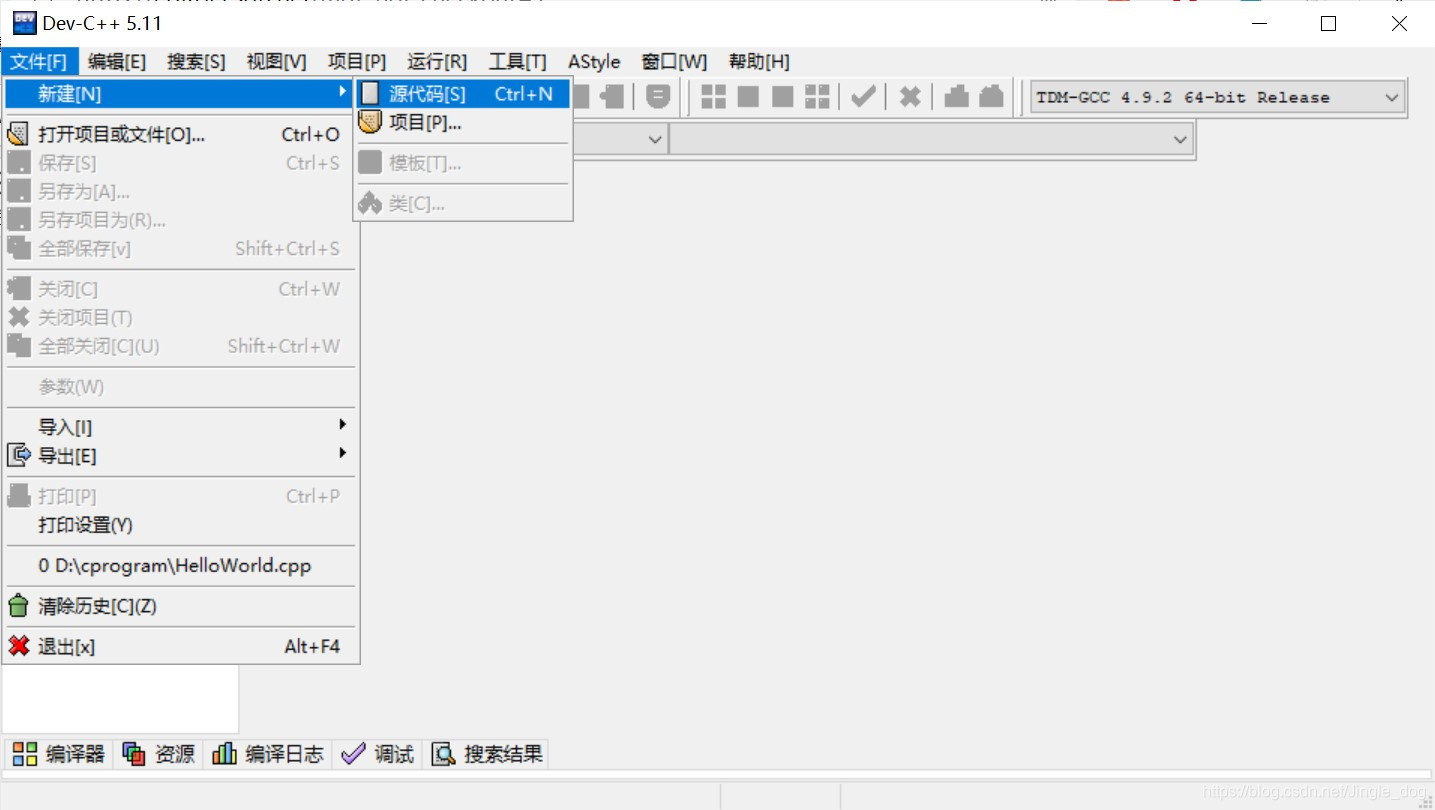Viewport: 1435px width, 810px height.
Task: Expand the 新建[N] submenu entry
Action: (x=181, y=94)
